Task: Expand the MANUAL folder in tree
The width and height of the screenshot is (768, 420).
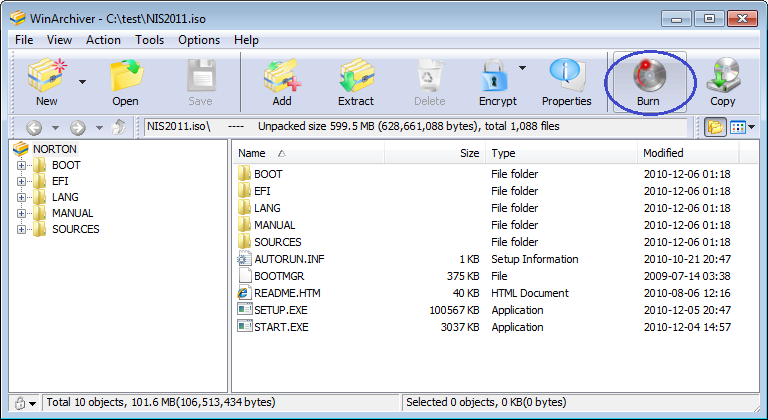Action: (21, 214)
